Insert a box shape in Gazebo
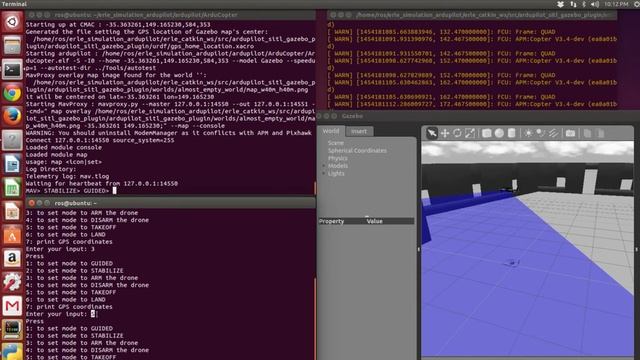640x360 pixels. (487, 133)
